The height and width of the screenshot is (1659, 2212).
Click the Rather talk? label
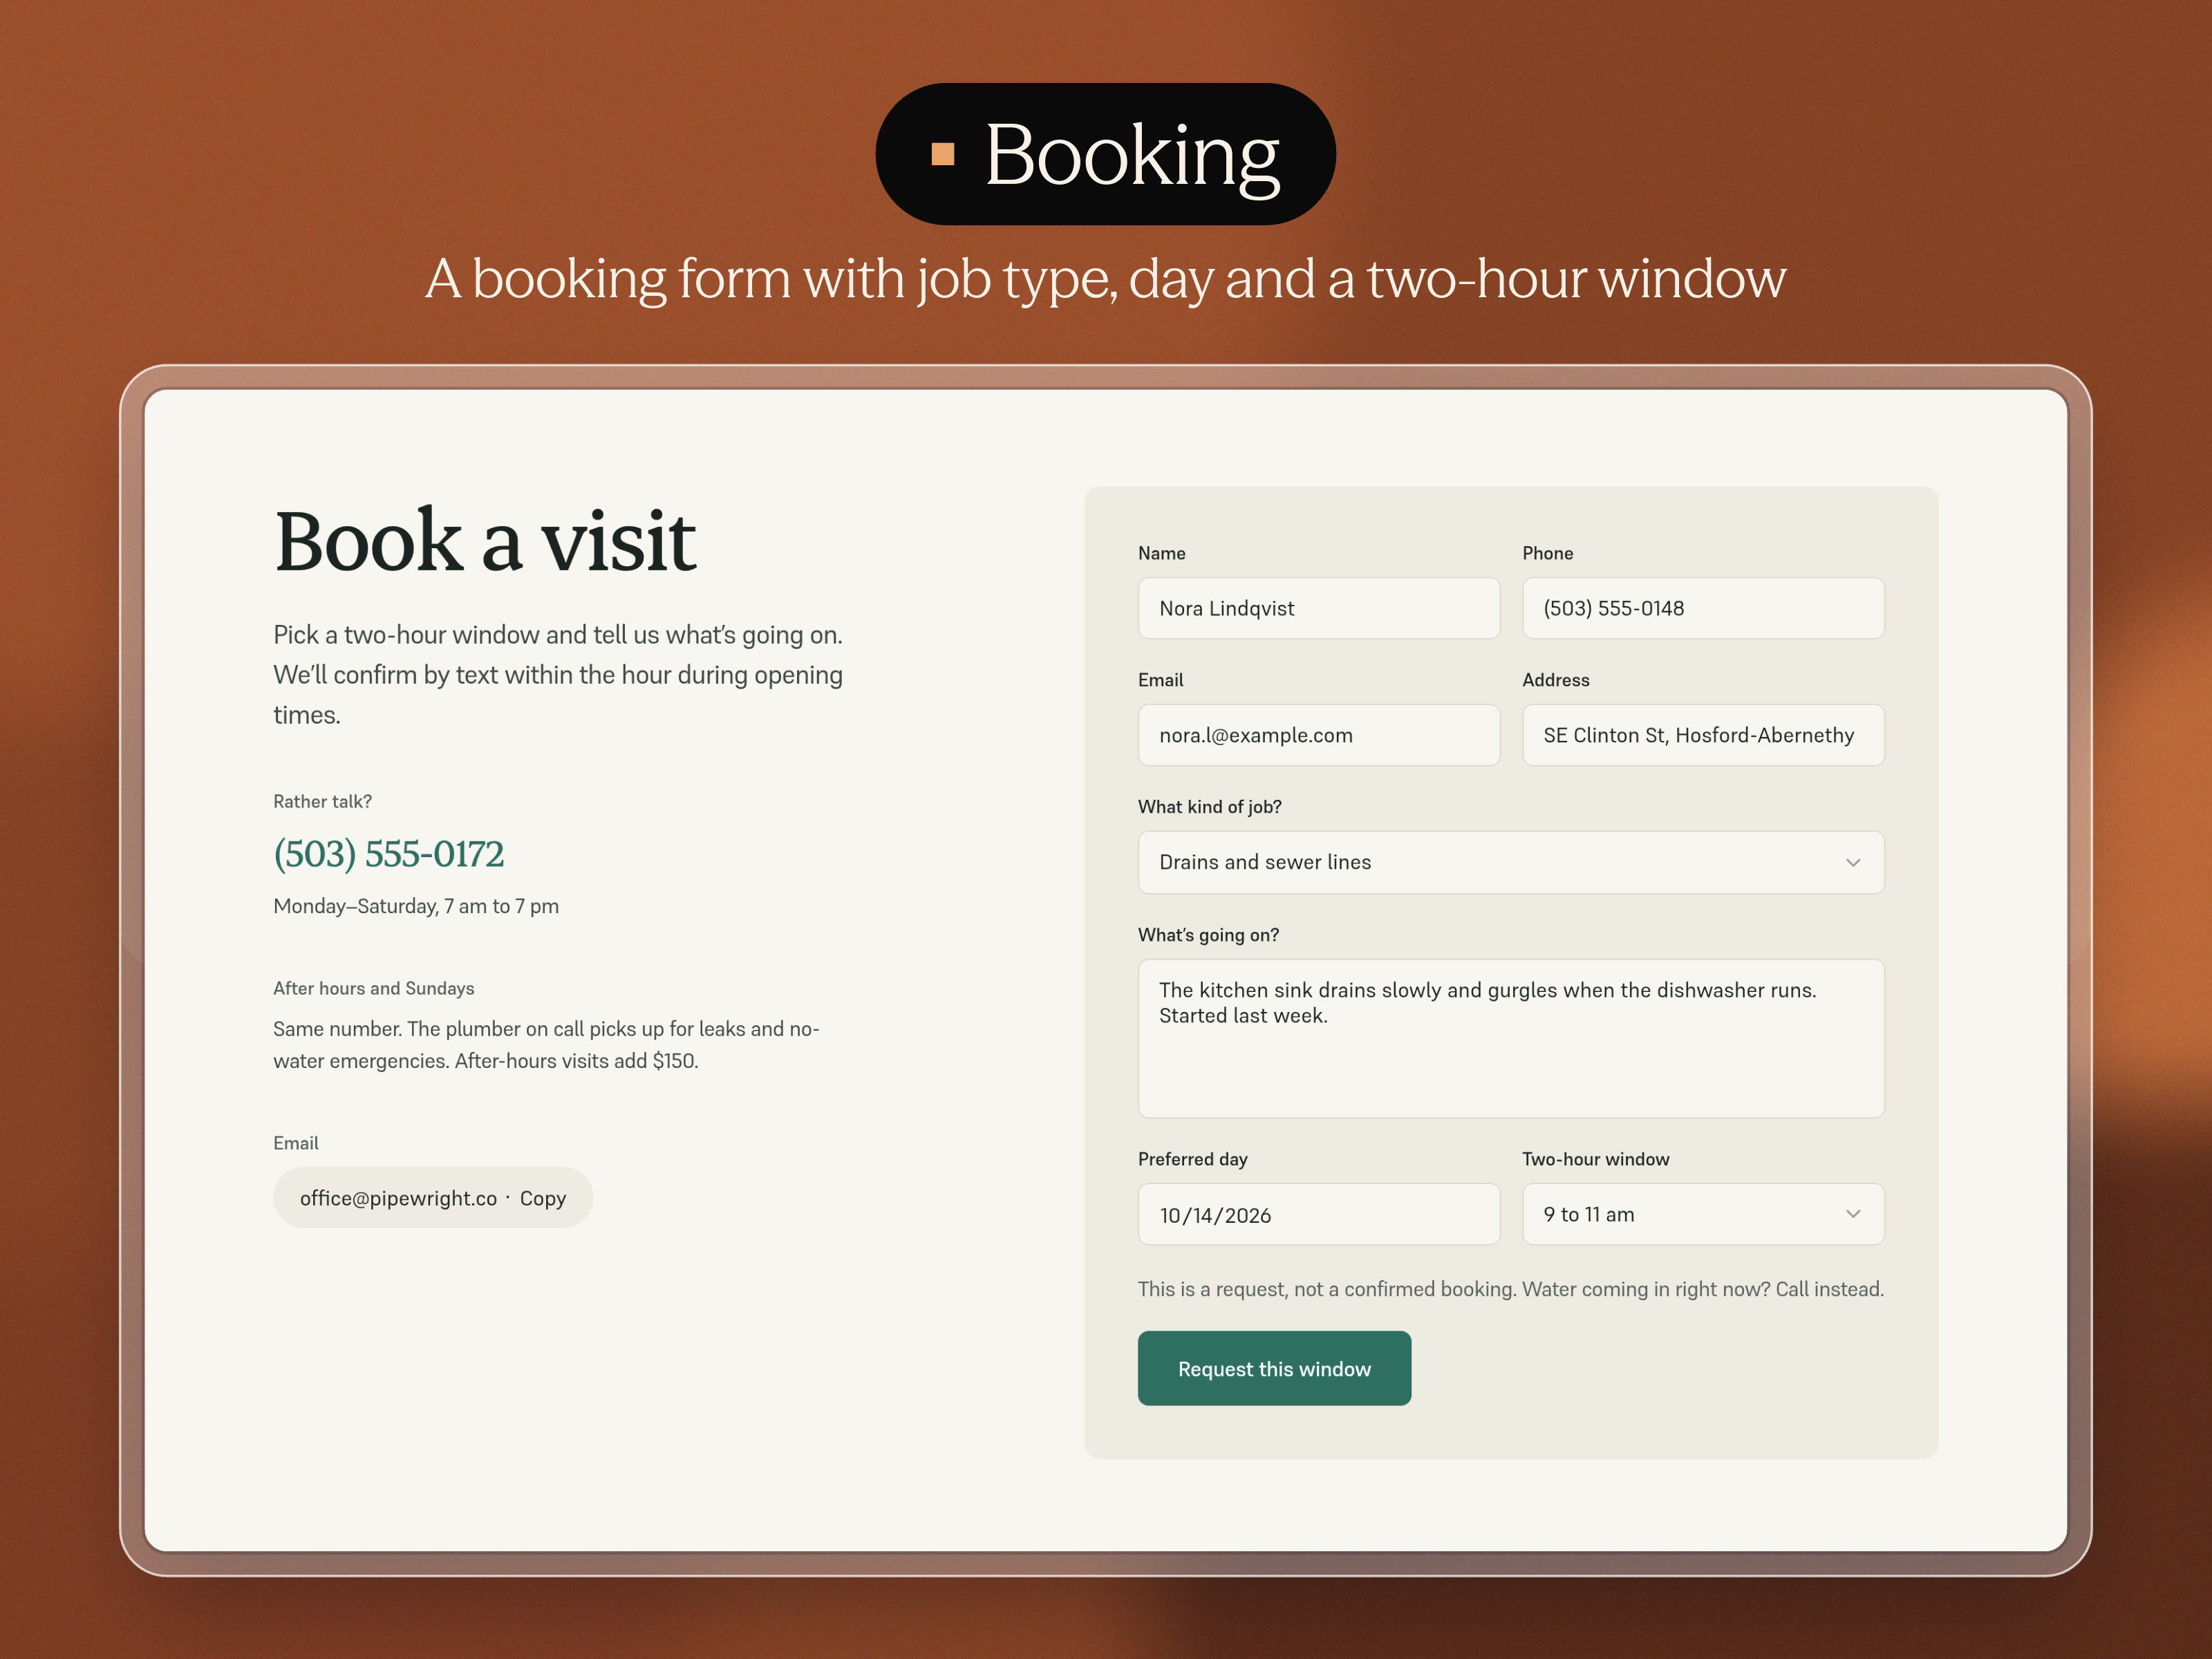click(322, 801)
